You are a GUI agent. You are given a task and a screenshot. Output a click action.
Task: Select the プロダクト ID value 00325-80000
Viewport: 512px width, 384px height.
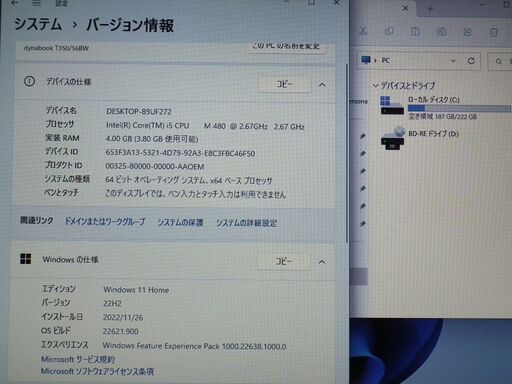pyautogui.click(x=155, y=166)
